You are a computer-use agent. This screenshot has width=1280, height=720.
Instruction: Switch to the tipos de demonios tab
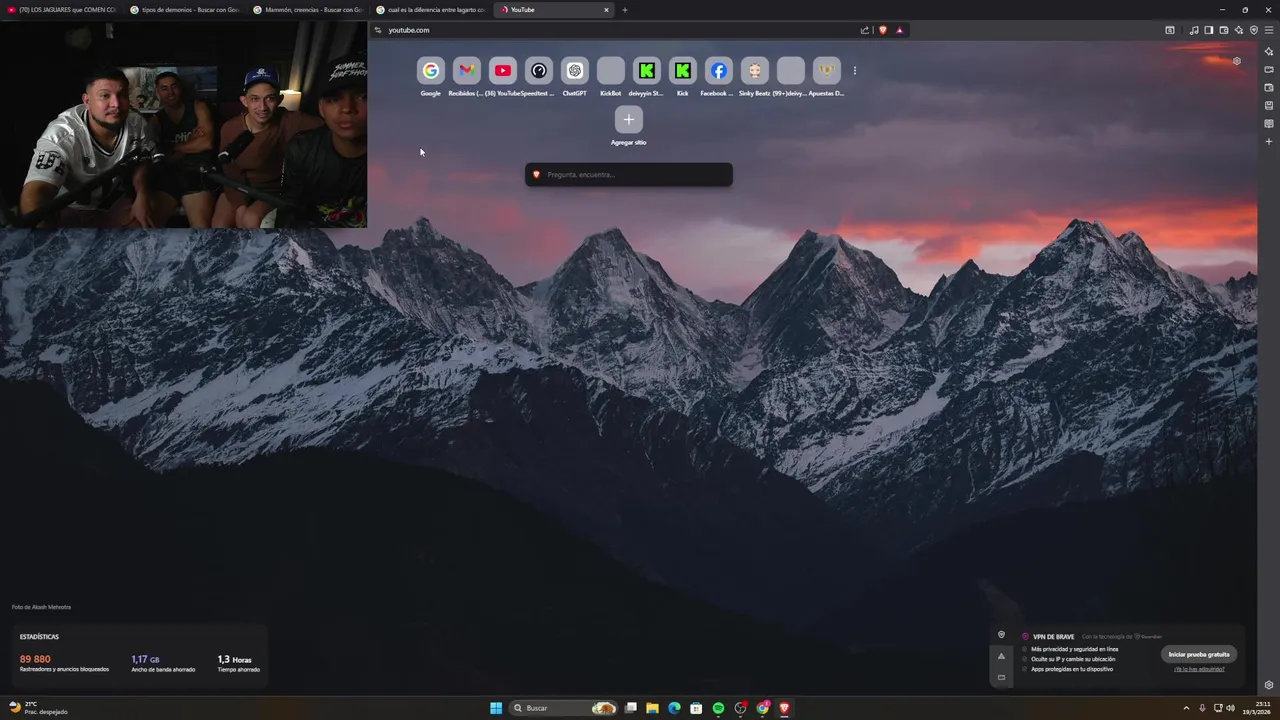coord(184,10)
